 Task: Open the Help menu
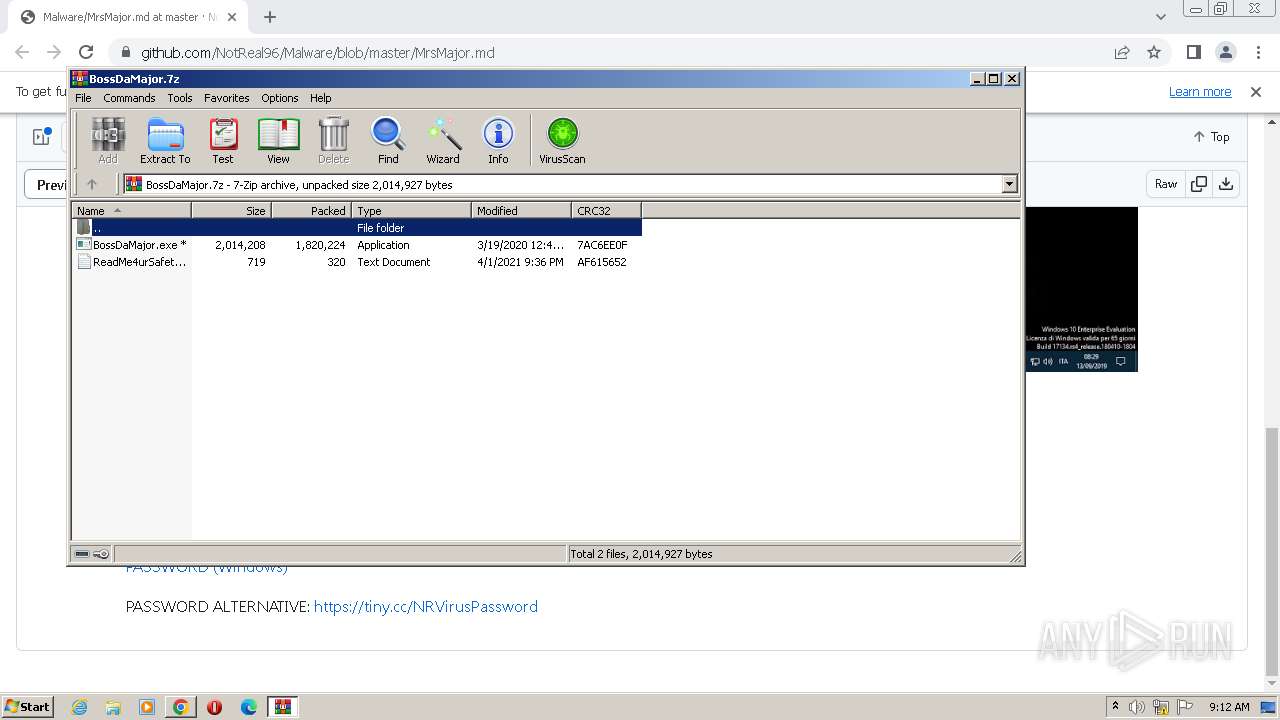[x=321, y=98]
